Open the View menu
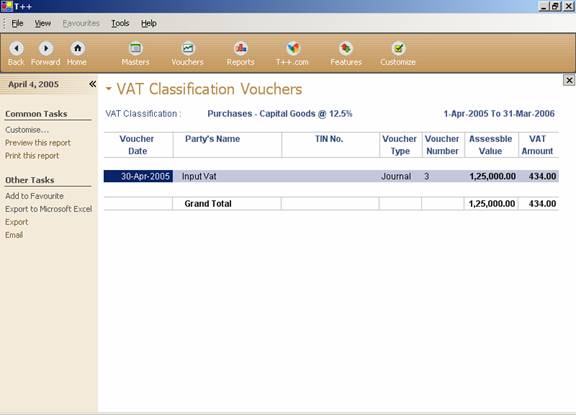Viewport: 576px width, 415px height. coord(43,24)
